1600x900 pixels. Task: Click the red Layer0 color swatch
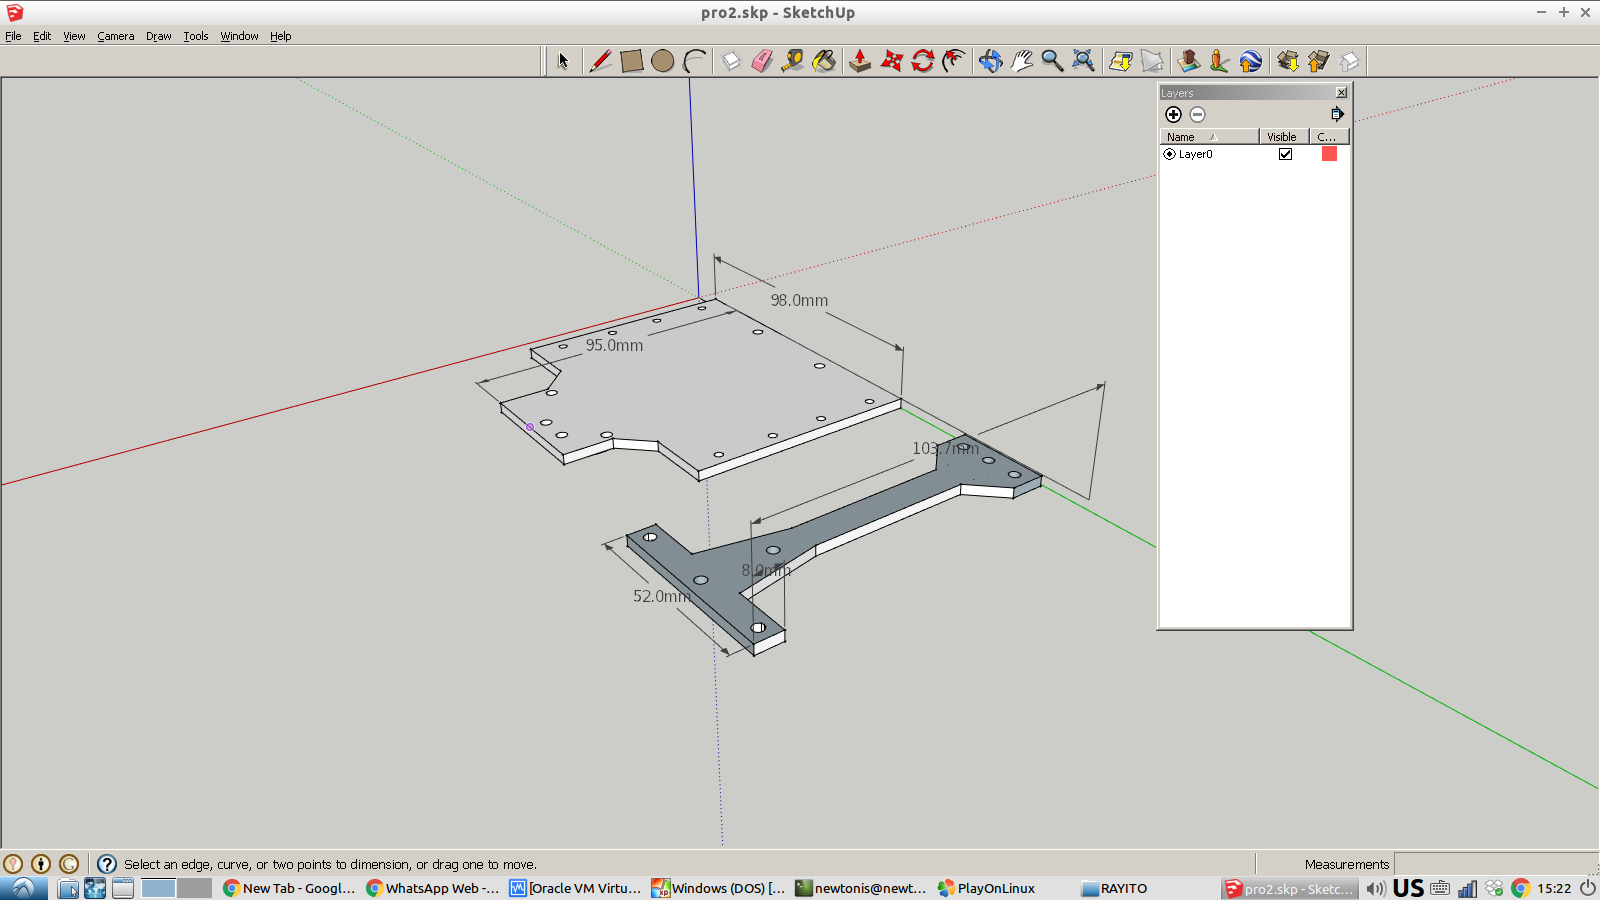[1329, 154]
